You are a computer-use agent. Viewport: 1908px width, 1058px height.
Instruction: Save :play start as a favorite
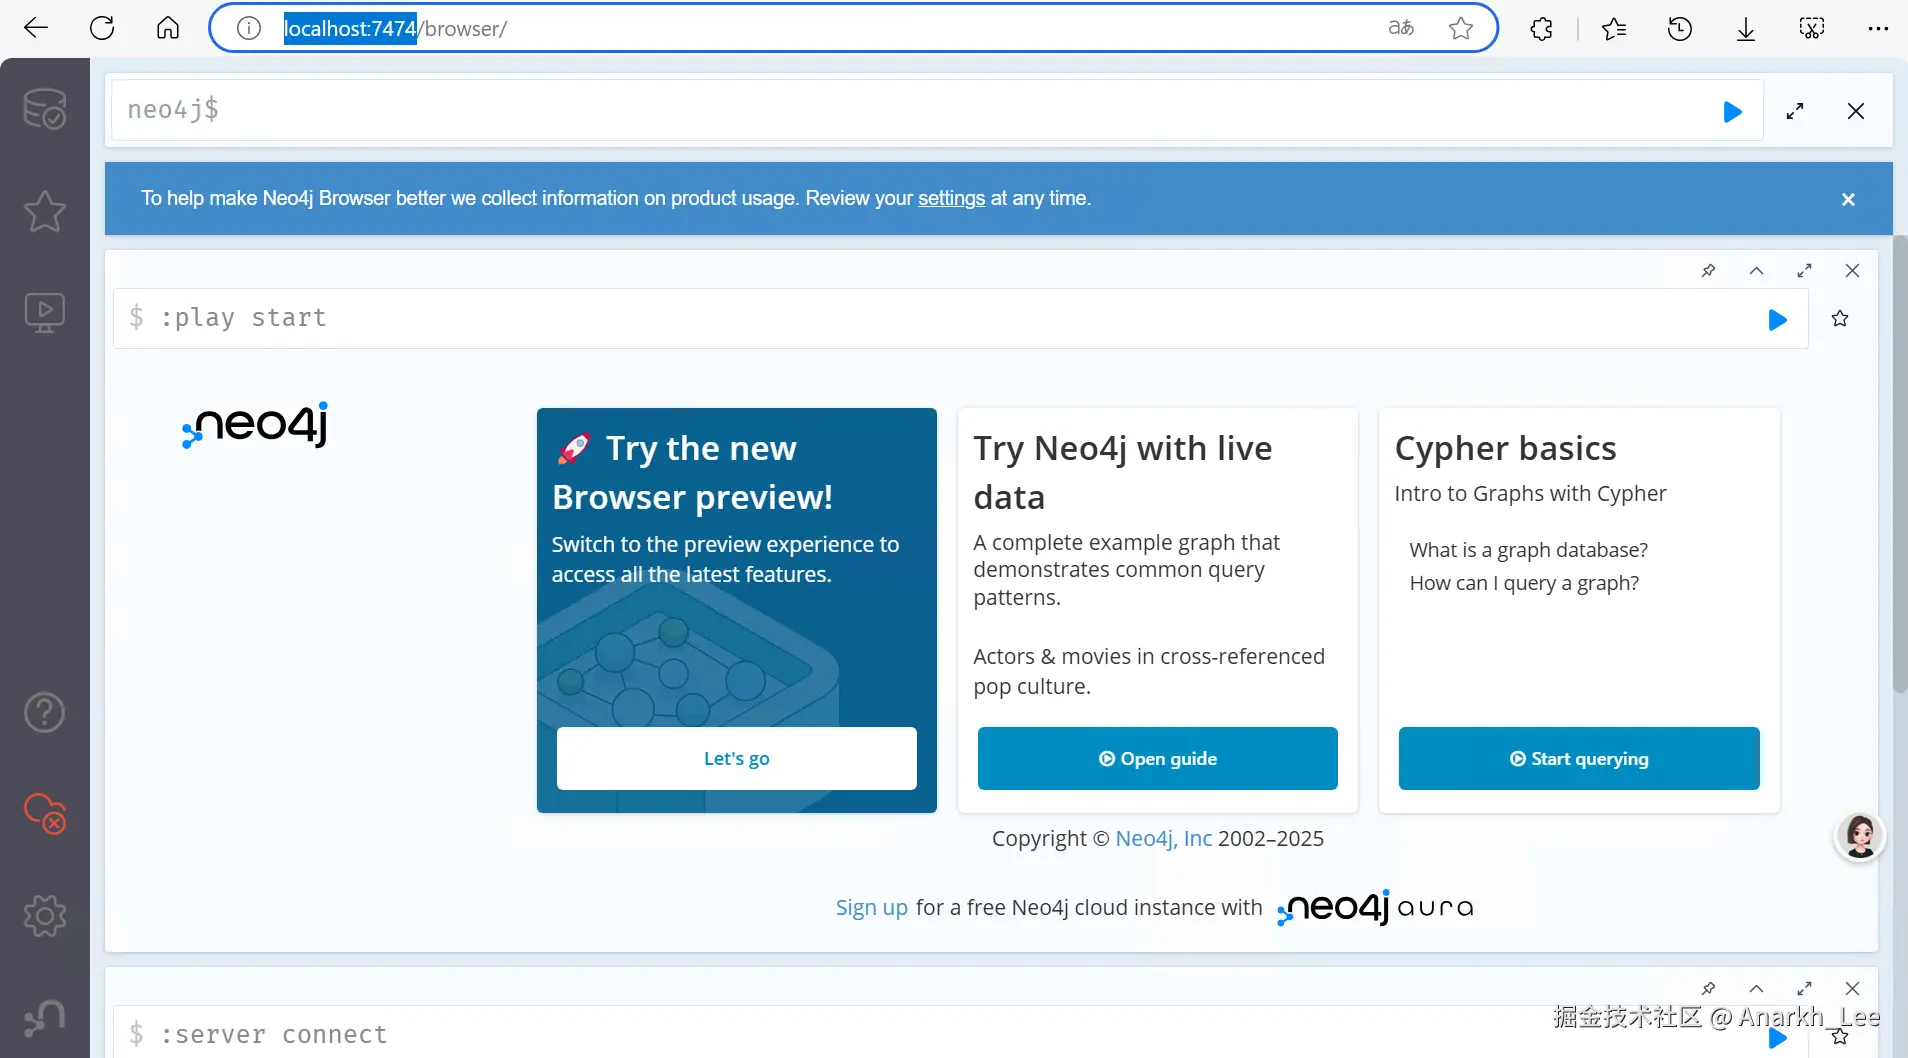1840,319
